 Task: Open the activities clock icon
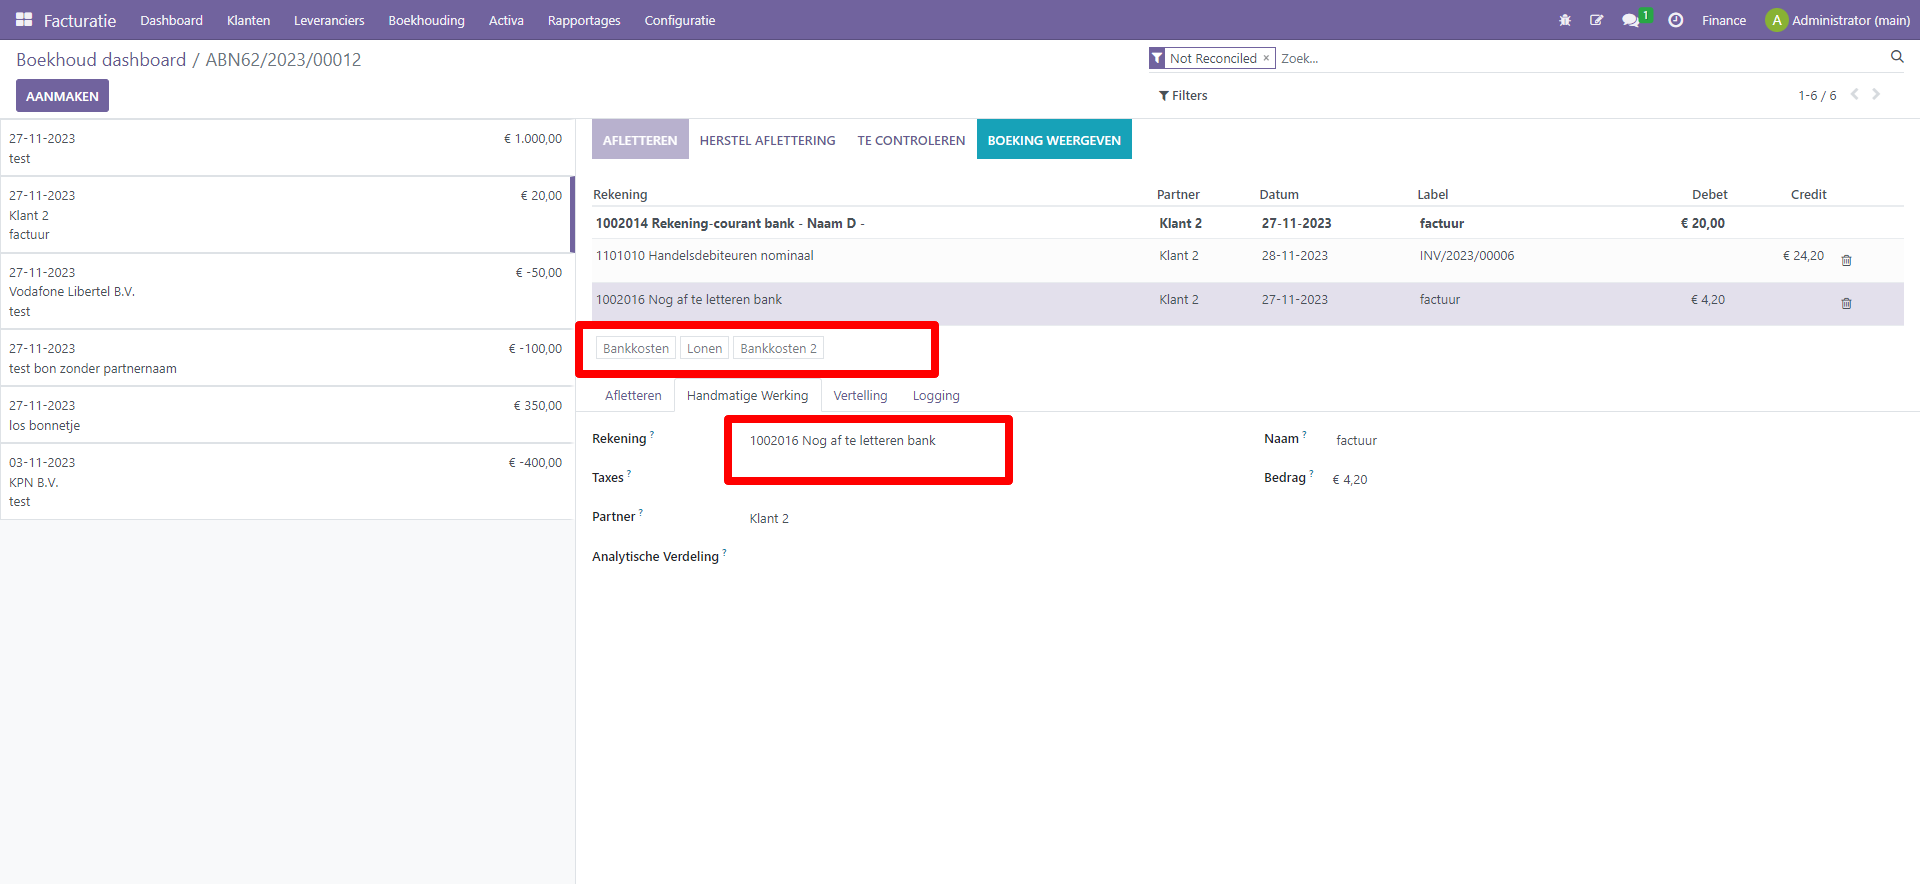click(1676, 20)
